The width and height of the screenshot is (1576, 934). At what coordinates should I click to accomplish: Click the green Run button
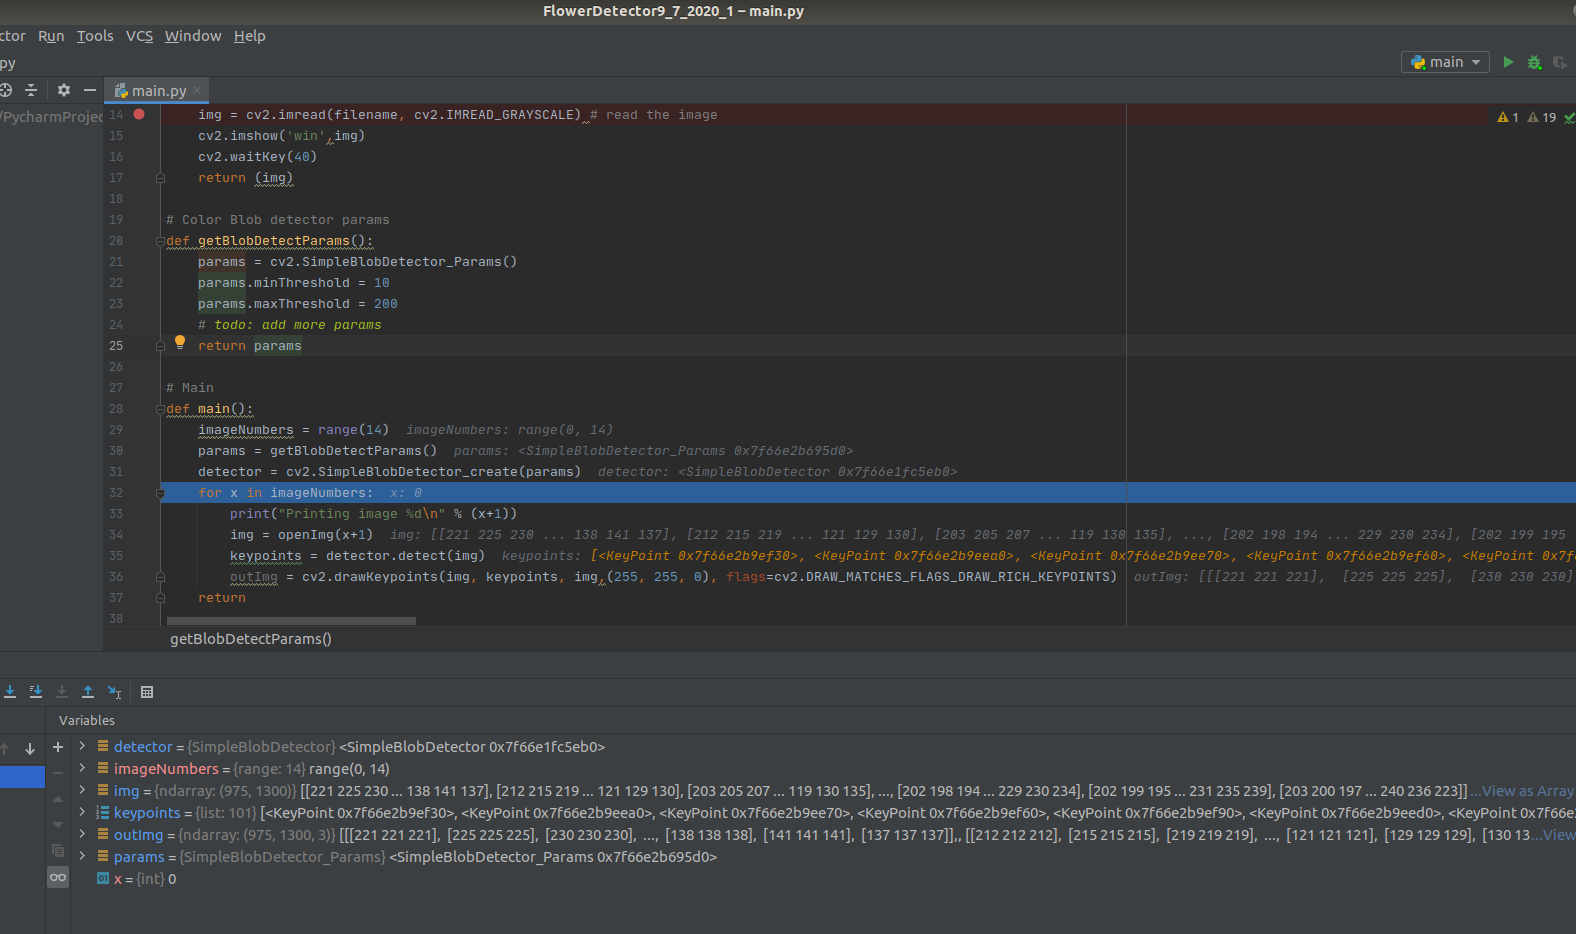click(1508, 62)
